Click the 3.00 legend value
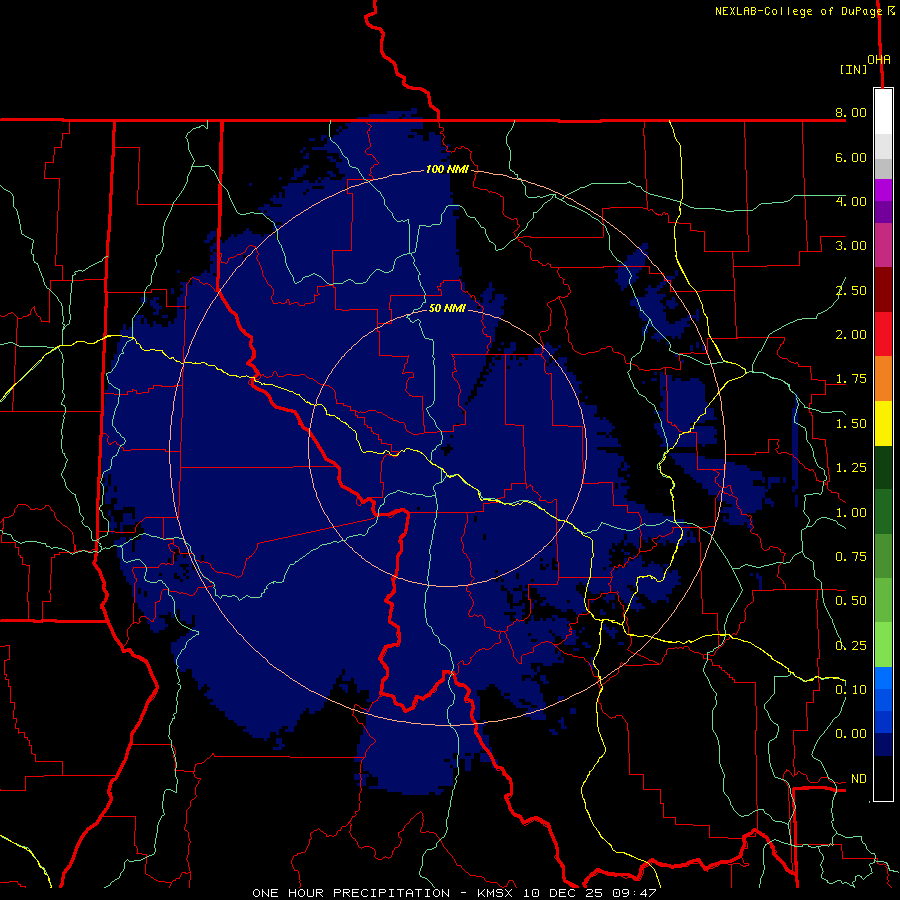900x900 pixels. (x=851, y=246)
